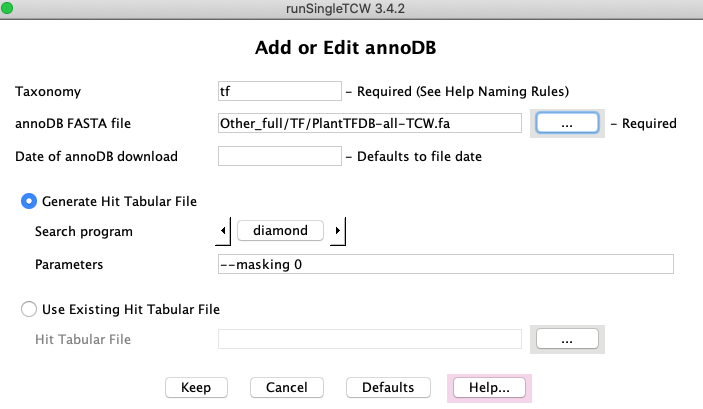Click the Search program label
This screenshot has height=409, width=703.
pos(83,232)
